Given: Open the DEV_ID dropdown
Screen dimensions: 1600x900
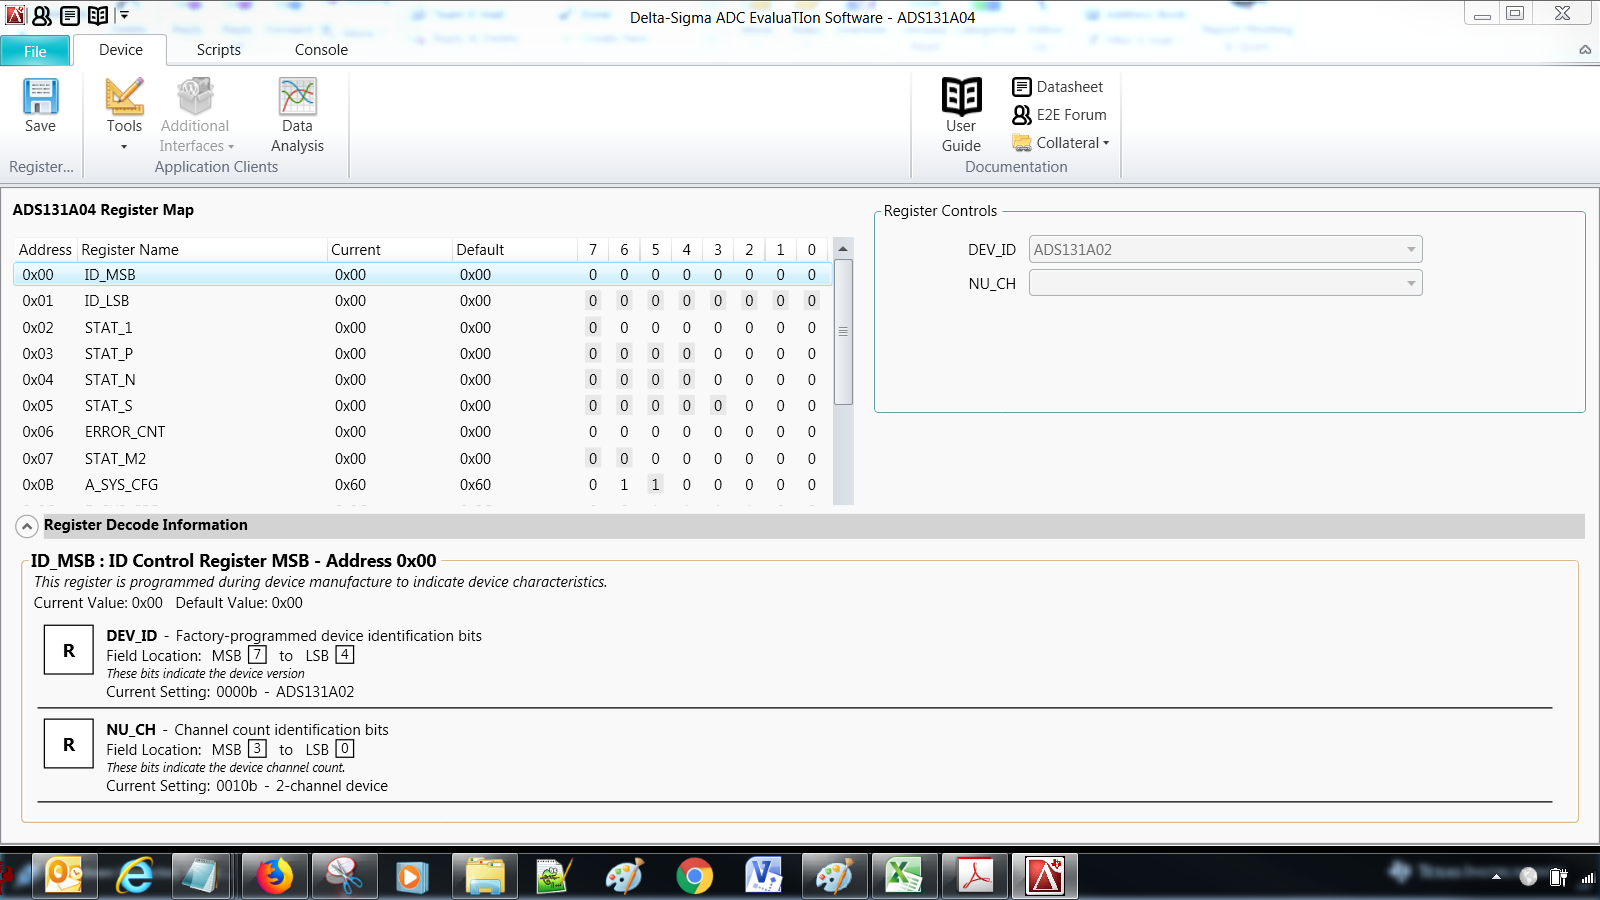Looking at the screenshot, I should [1225, 250].
